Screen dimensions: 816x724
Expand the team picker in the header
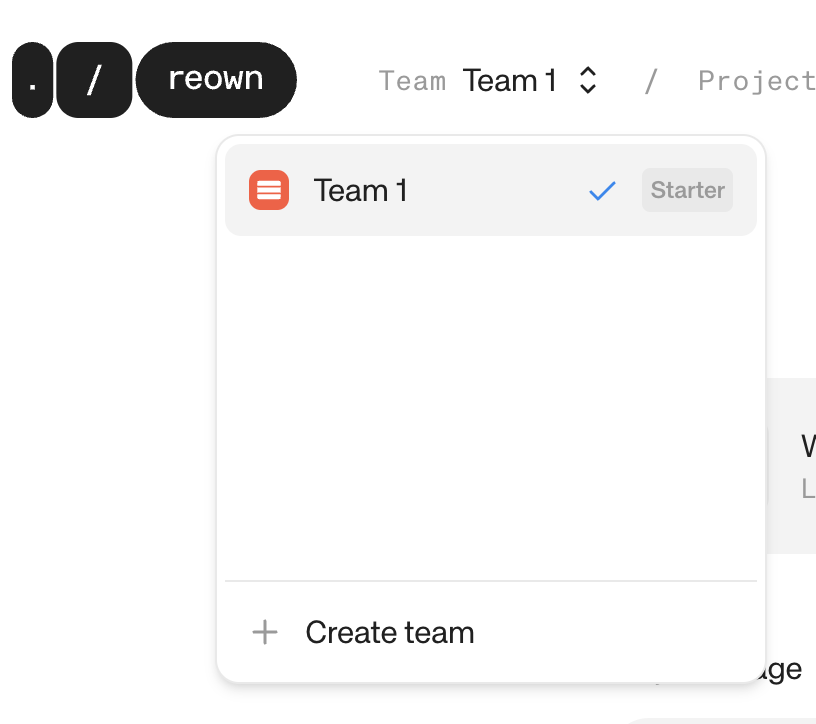(530, 80)
